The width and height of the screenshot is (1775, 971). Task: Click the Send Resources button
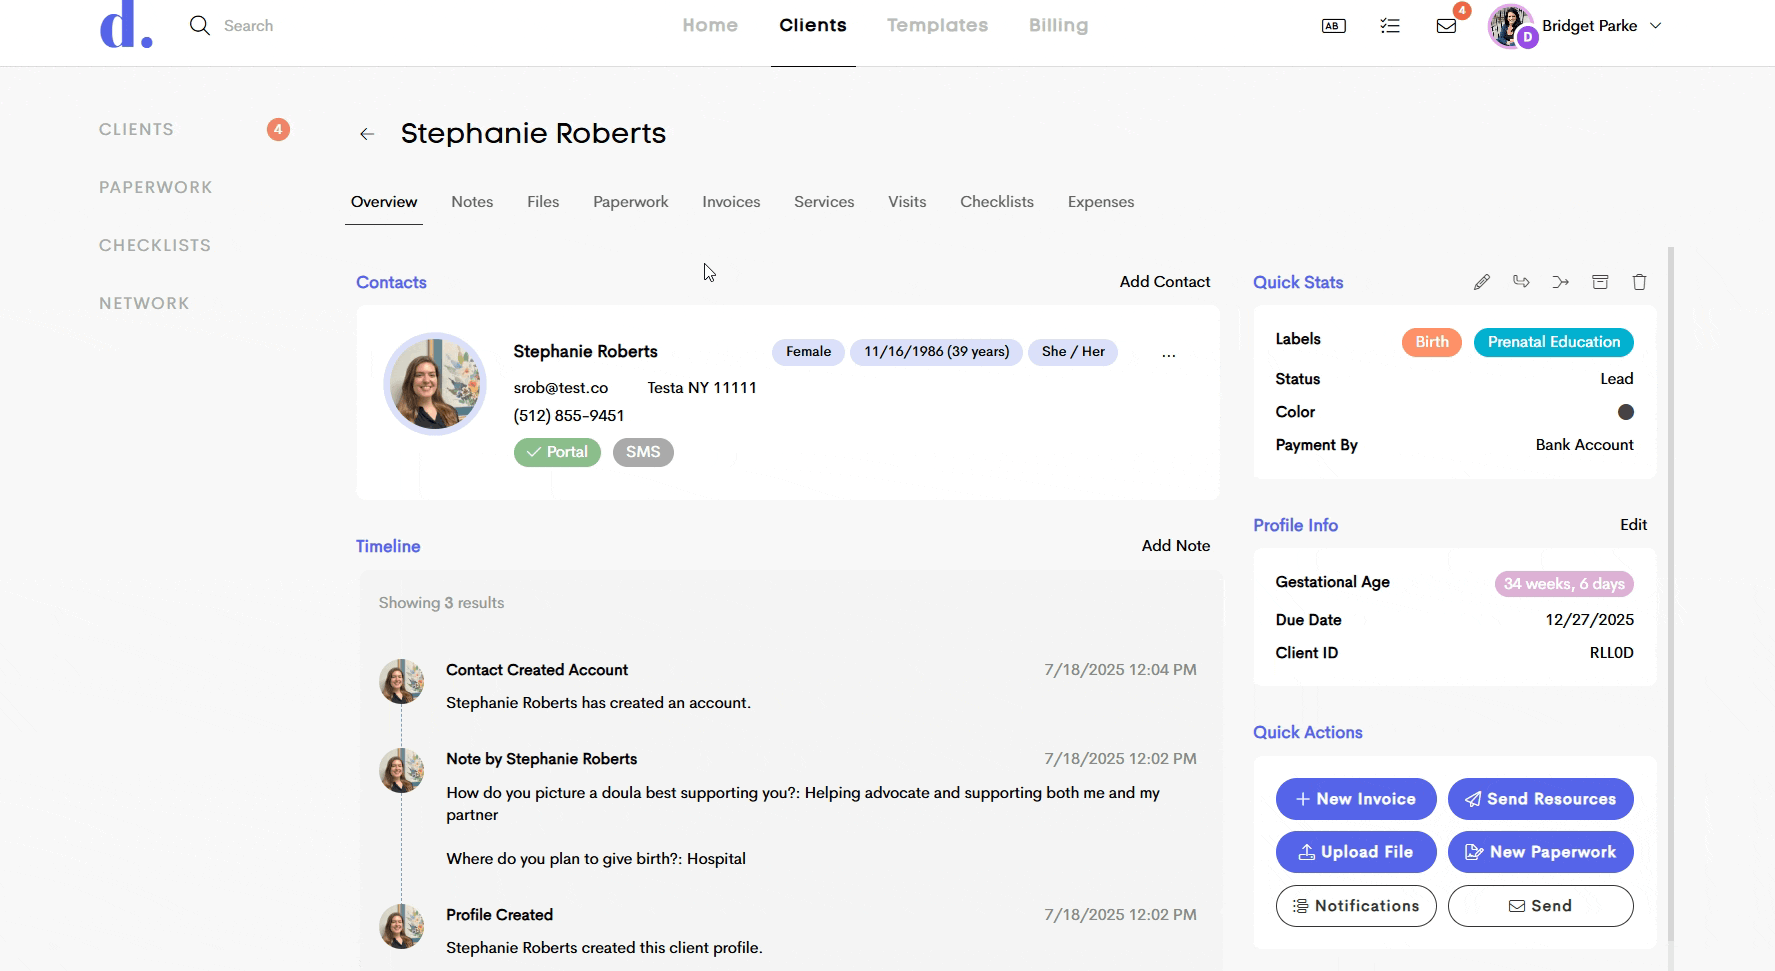tap(1540, 799)
